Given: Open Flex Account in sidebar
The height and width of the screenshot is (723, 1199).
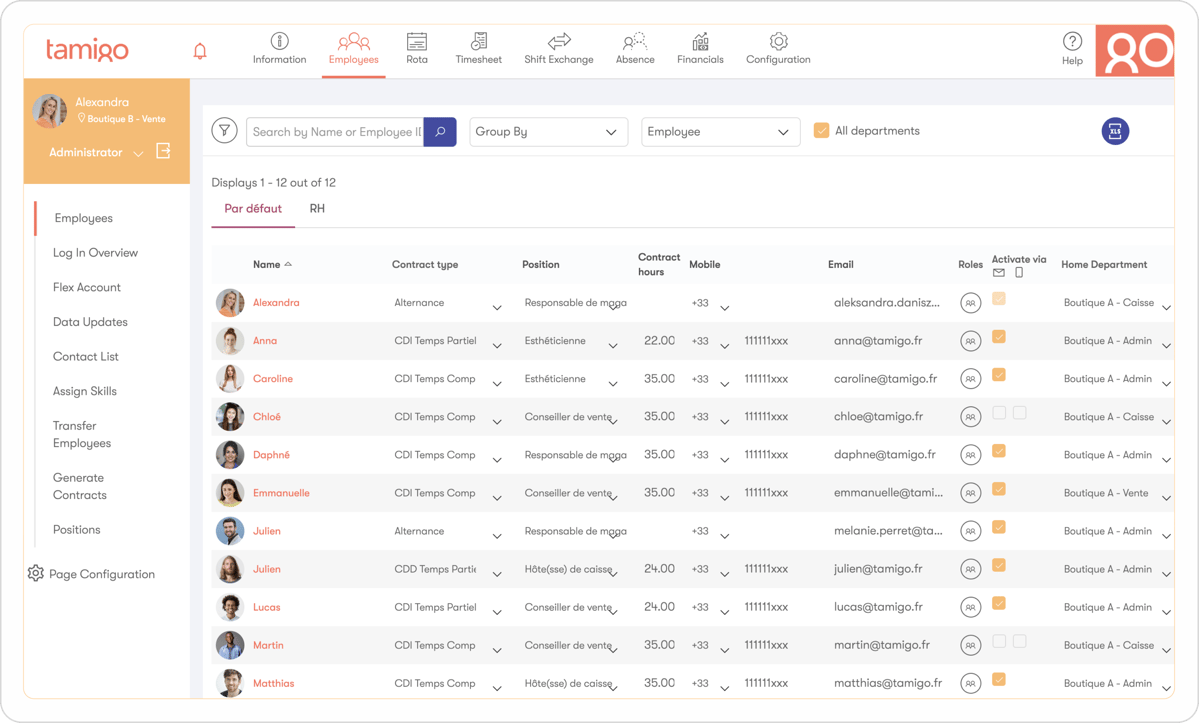Looking at the screenshot, I should click(87, 287).
